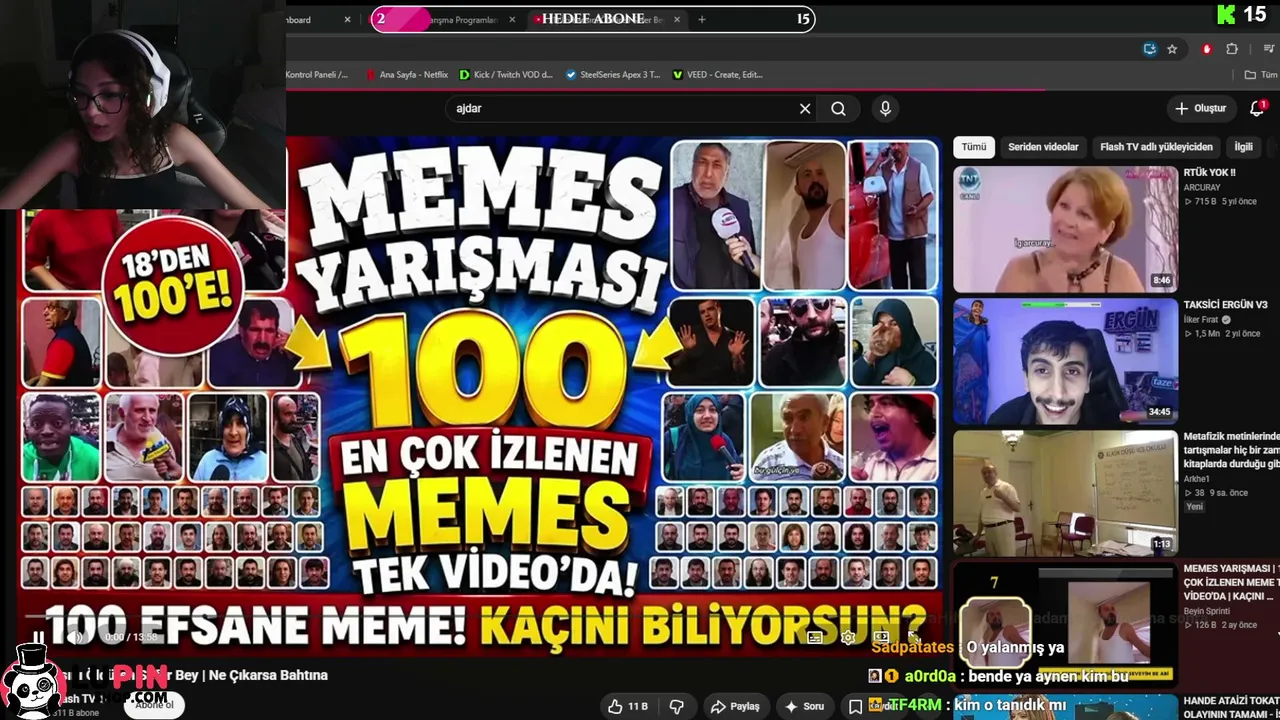The height and width of the screenshot is (720, 1280).
Task: Open the Beyin Sprinti channel name
Action: pyautogui.click(x=1207, y=611)
